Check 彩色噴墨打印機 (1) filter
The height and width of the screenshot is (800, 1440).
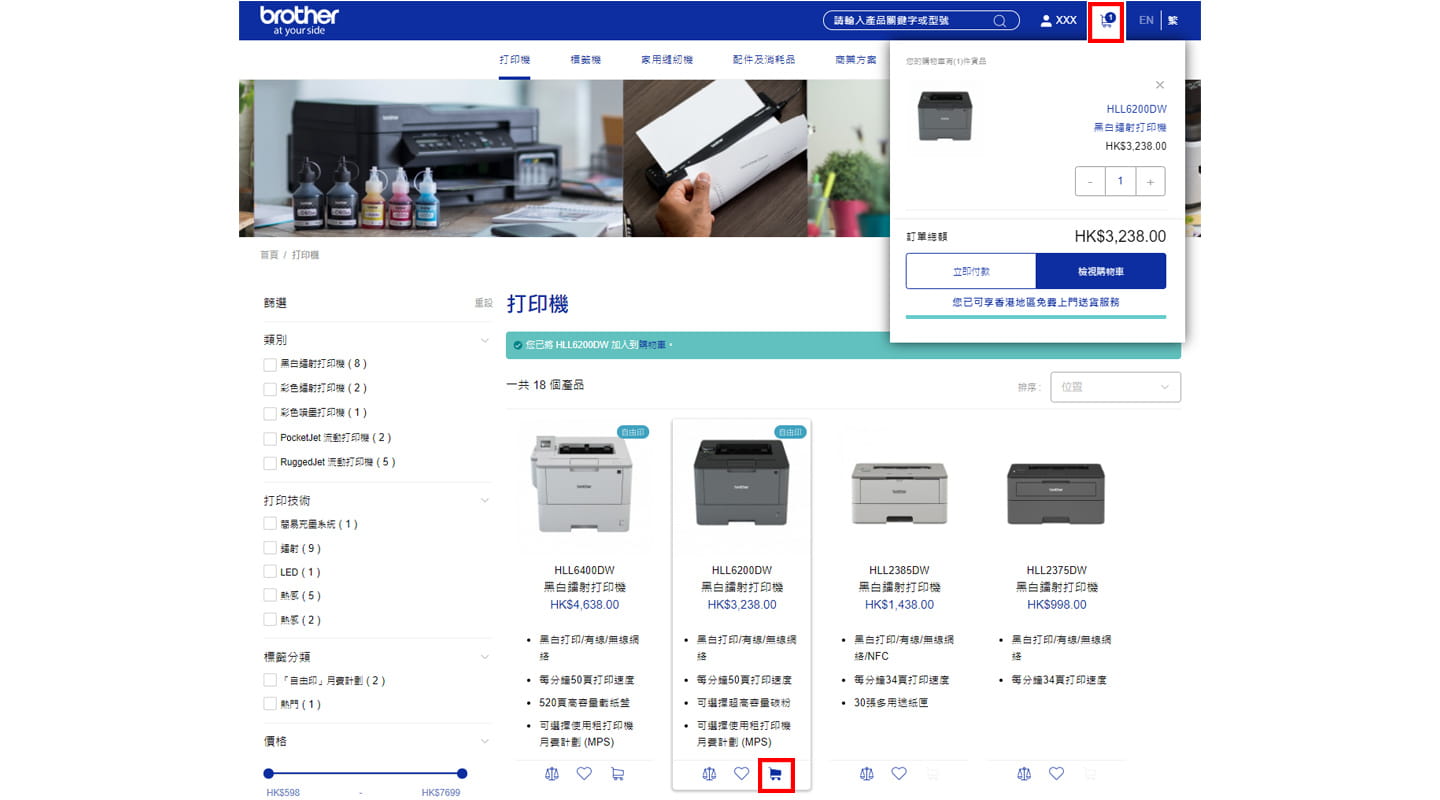(x=270, y=413)
